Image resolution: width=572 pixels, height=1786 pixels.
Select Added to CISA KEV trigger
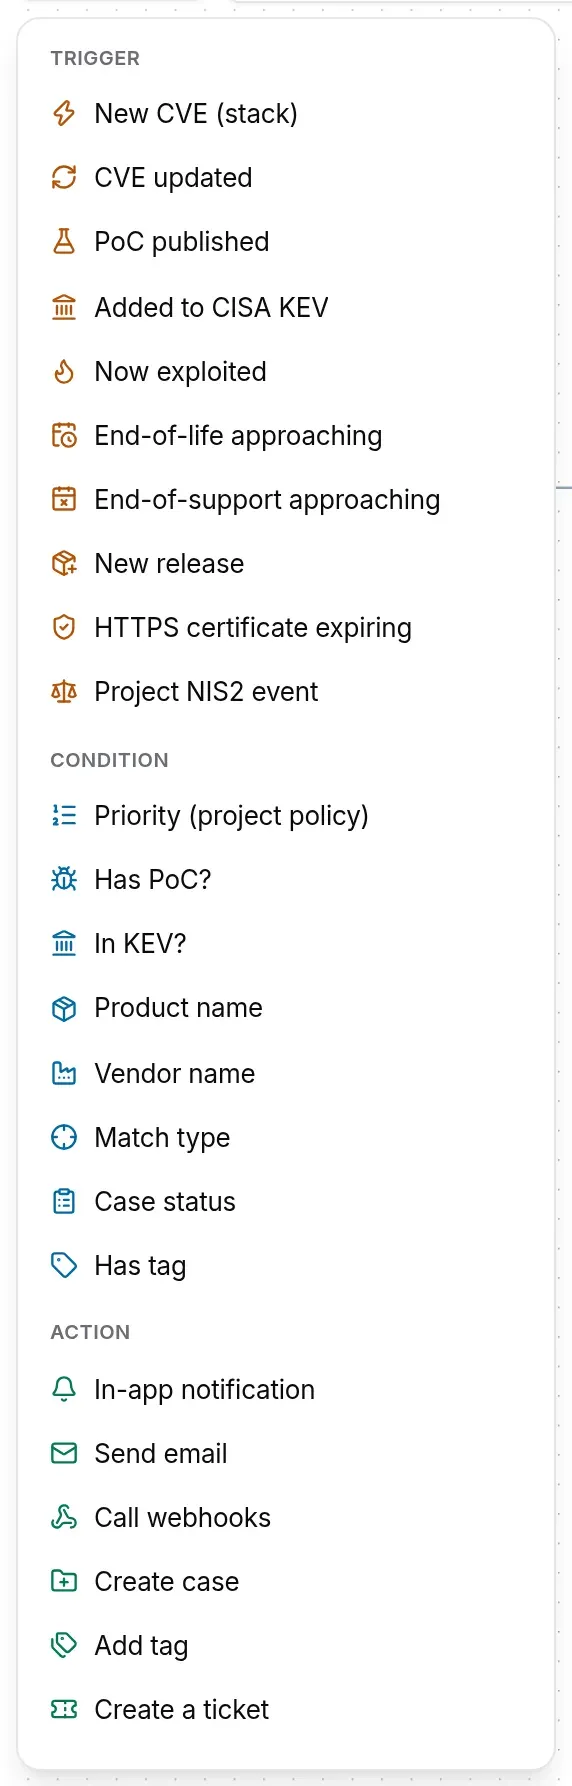point(286,308)
